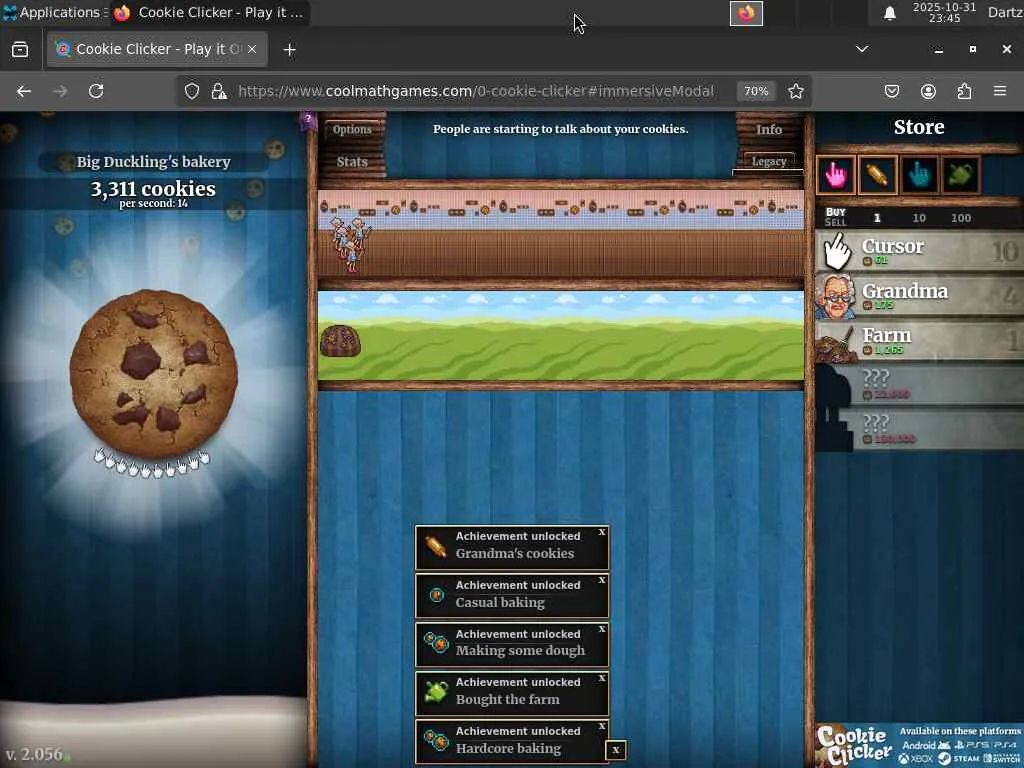Switch store to Sell mode

[x=835, y=222]
